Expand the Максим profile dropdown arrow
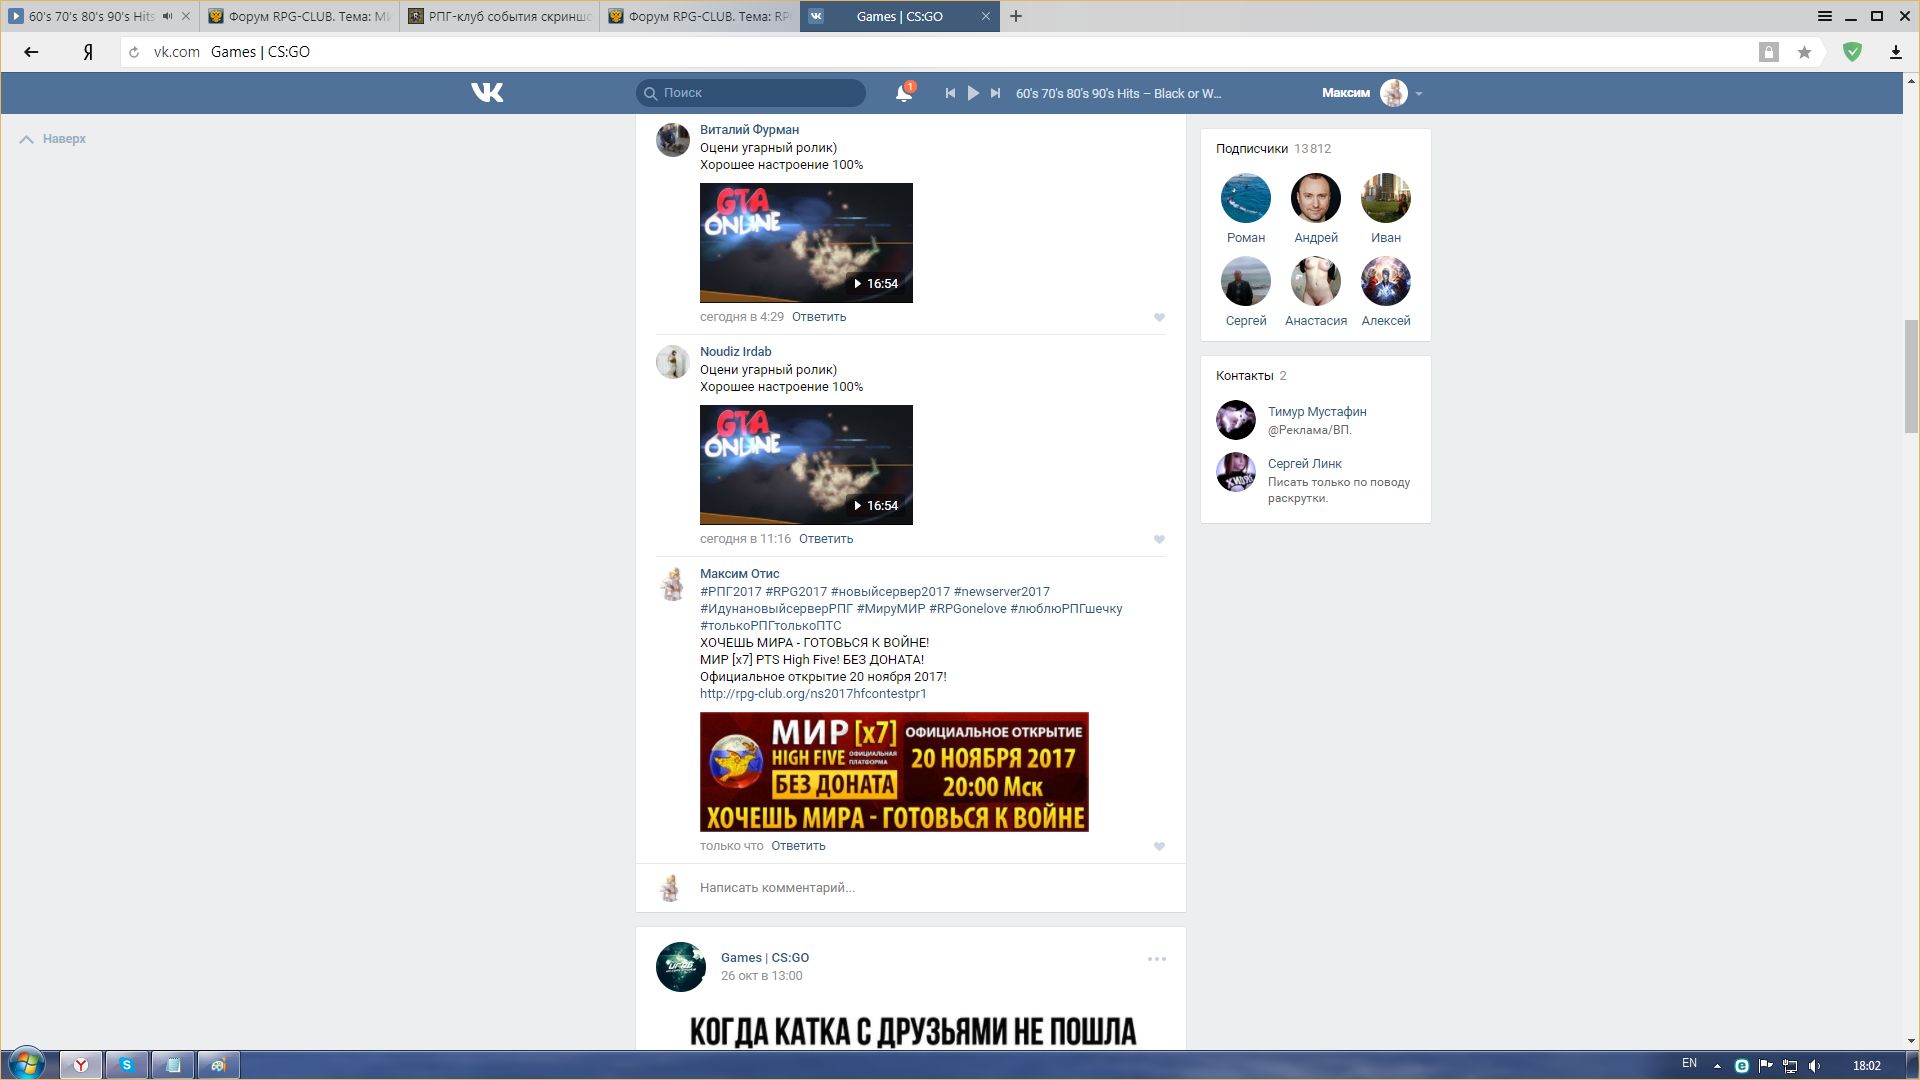1920x1080 pixels. point(1419,94)
